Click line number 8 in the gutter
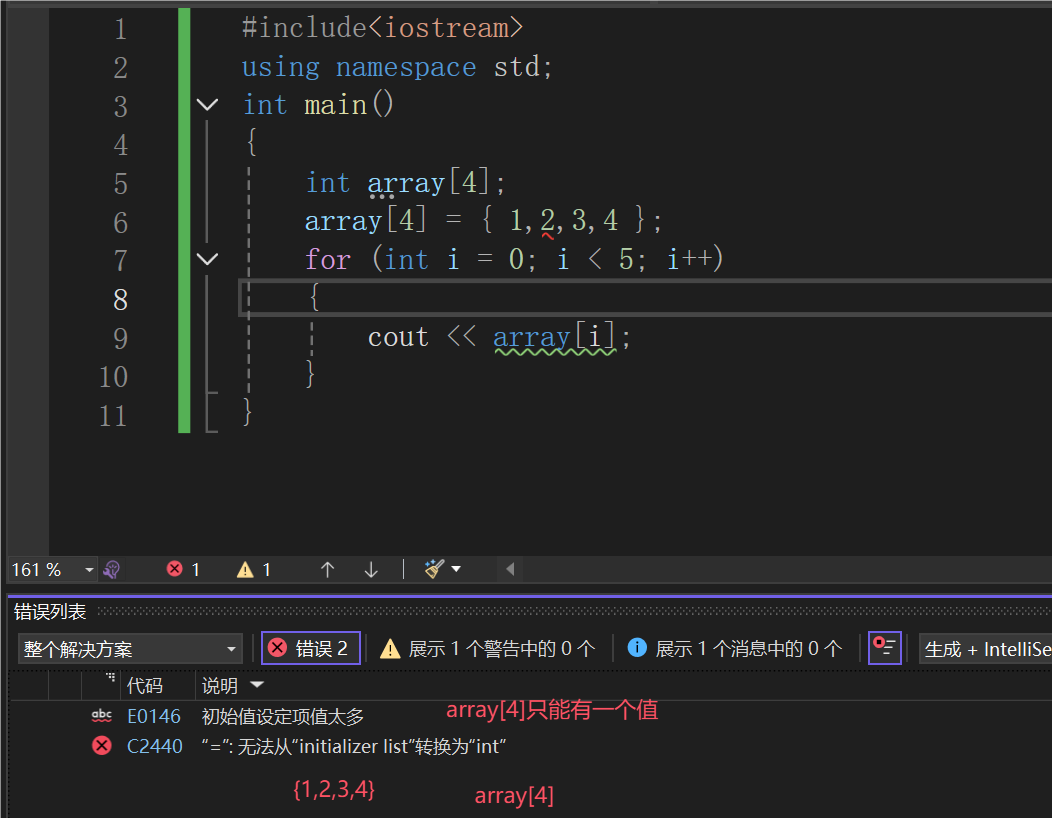Screen dimensions: 1052x818 click(x=121, y=299)
